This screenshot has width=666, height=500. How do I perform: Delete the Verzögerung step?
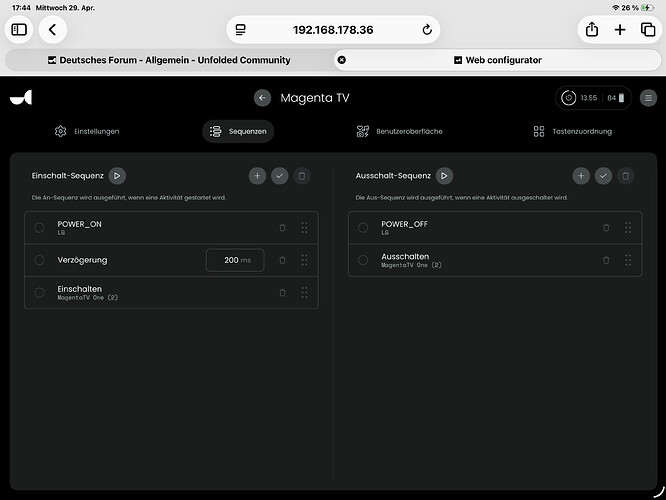[282, 260]
